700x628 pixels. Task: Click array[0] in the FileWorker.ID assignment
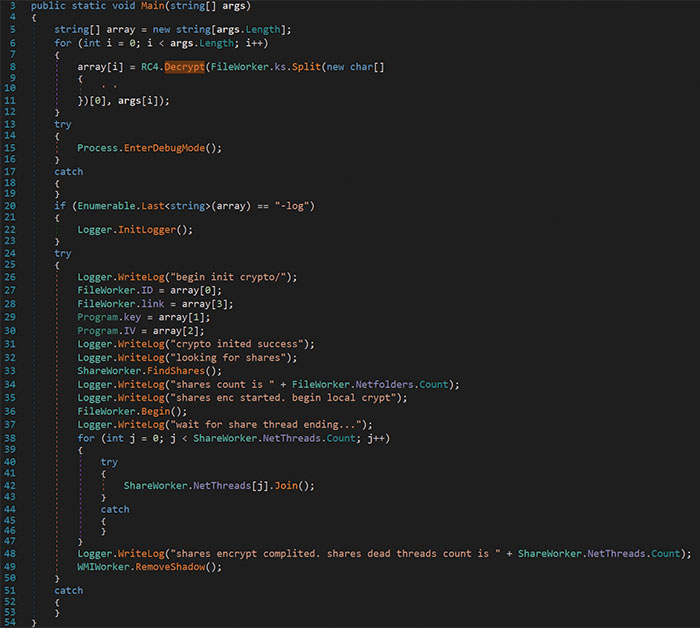[x=193, y=291]
